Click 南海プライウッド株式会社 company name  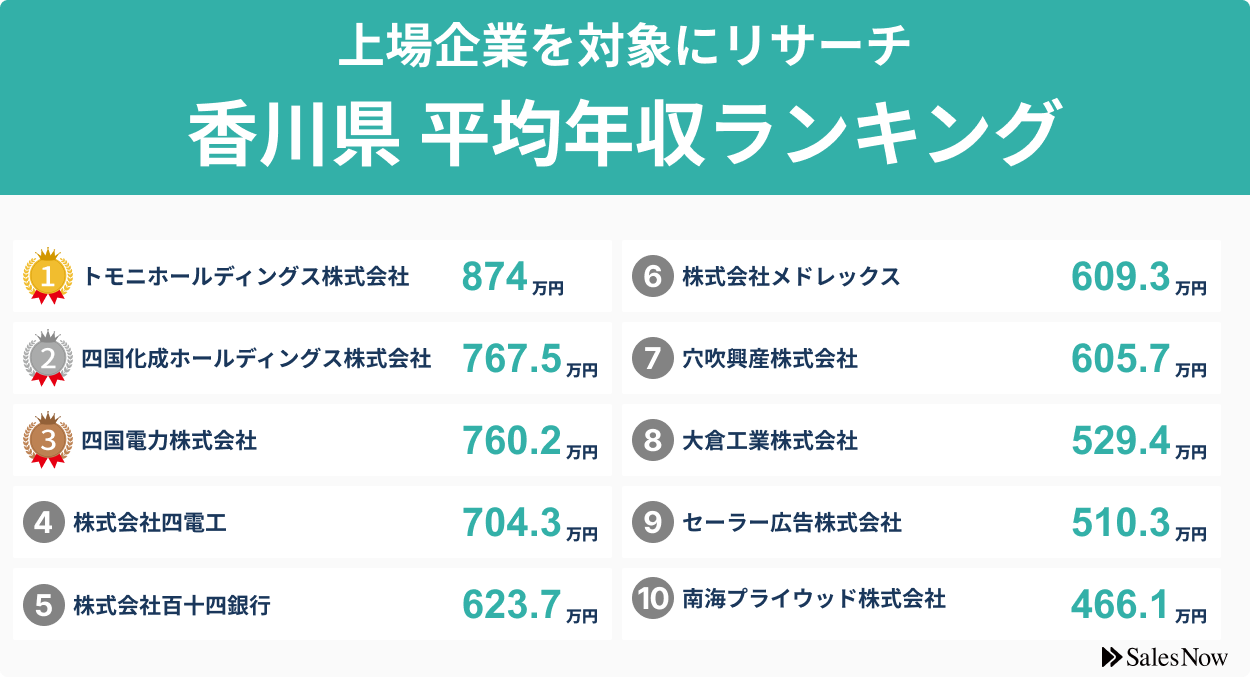[x=813, y=599]
